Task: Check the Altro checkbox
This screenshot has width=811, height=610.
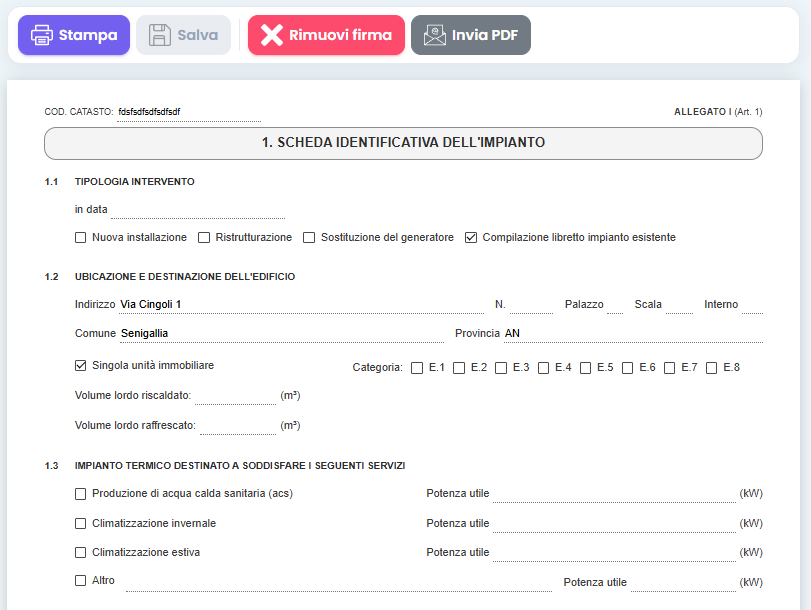Action: click(x=80, y=581)
